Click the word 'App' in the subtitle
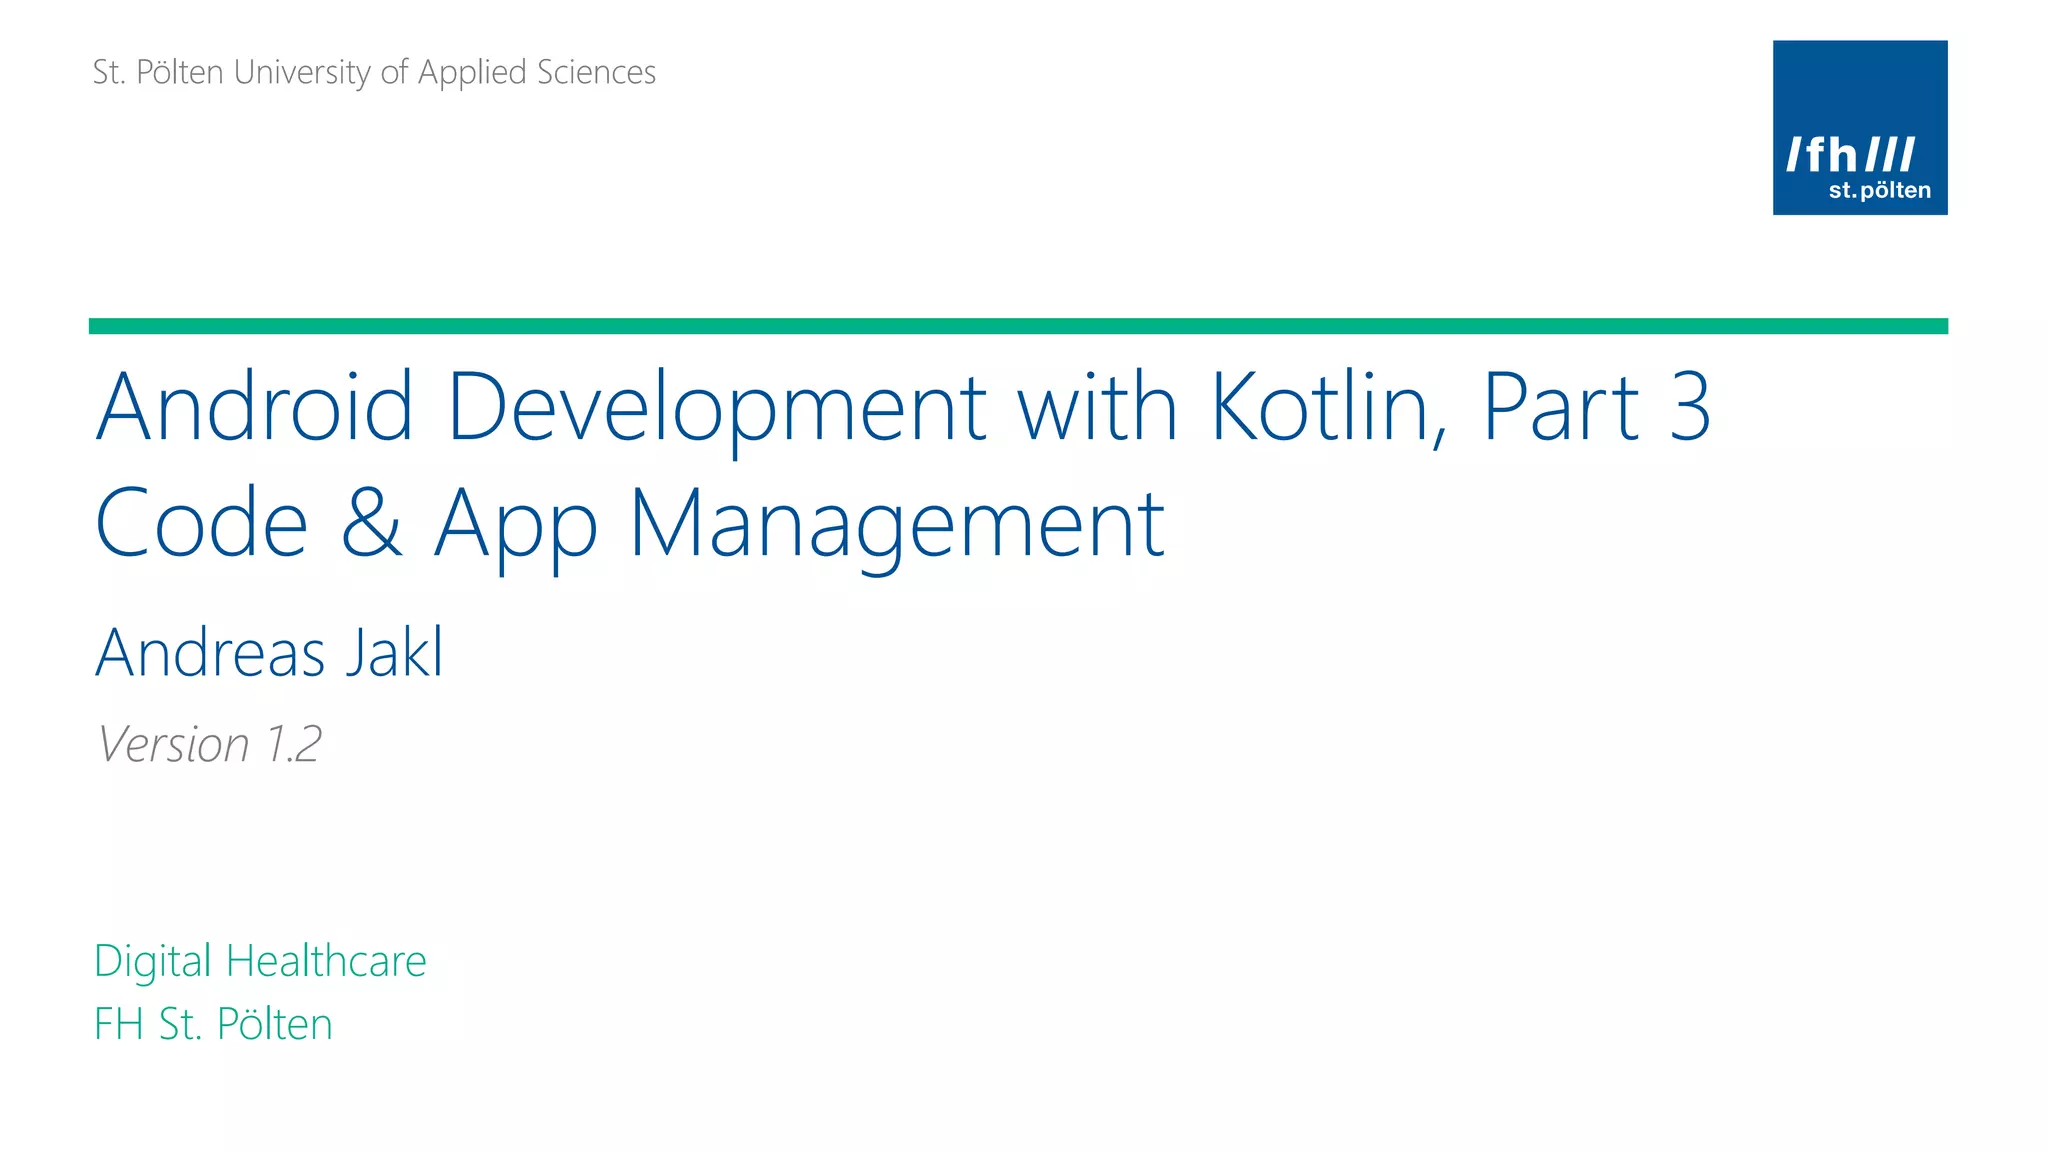 pyautogui.click(x=515, y=523)
